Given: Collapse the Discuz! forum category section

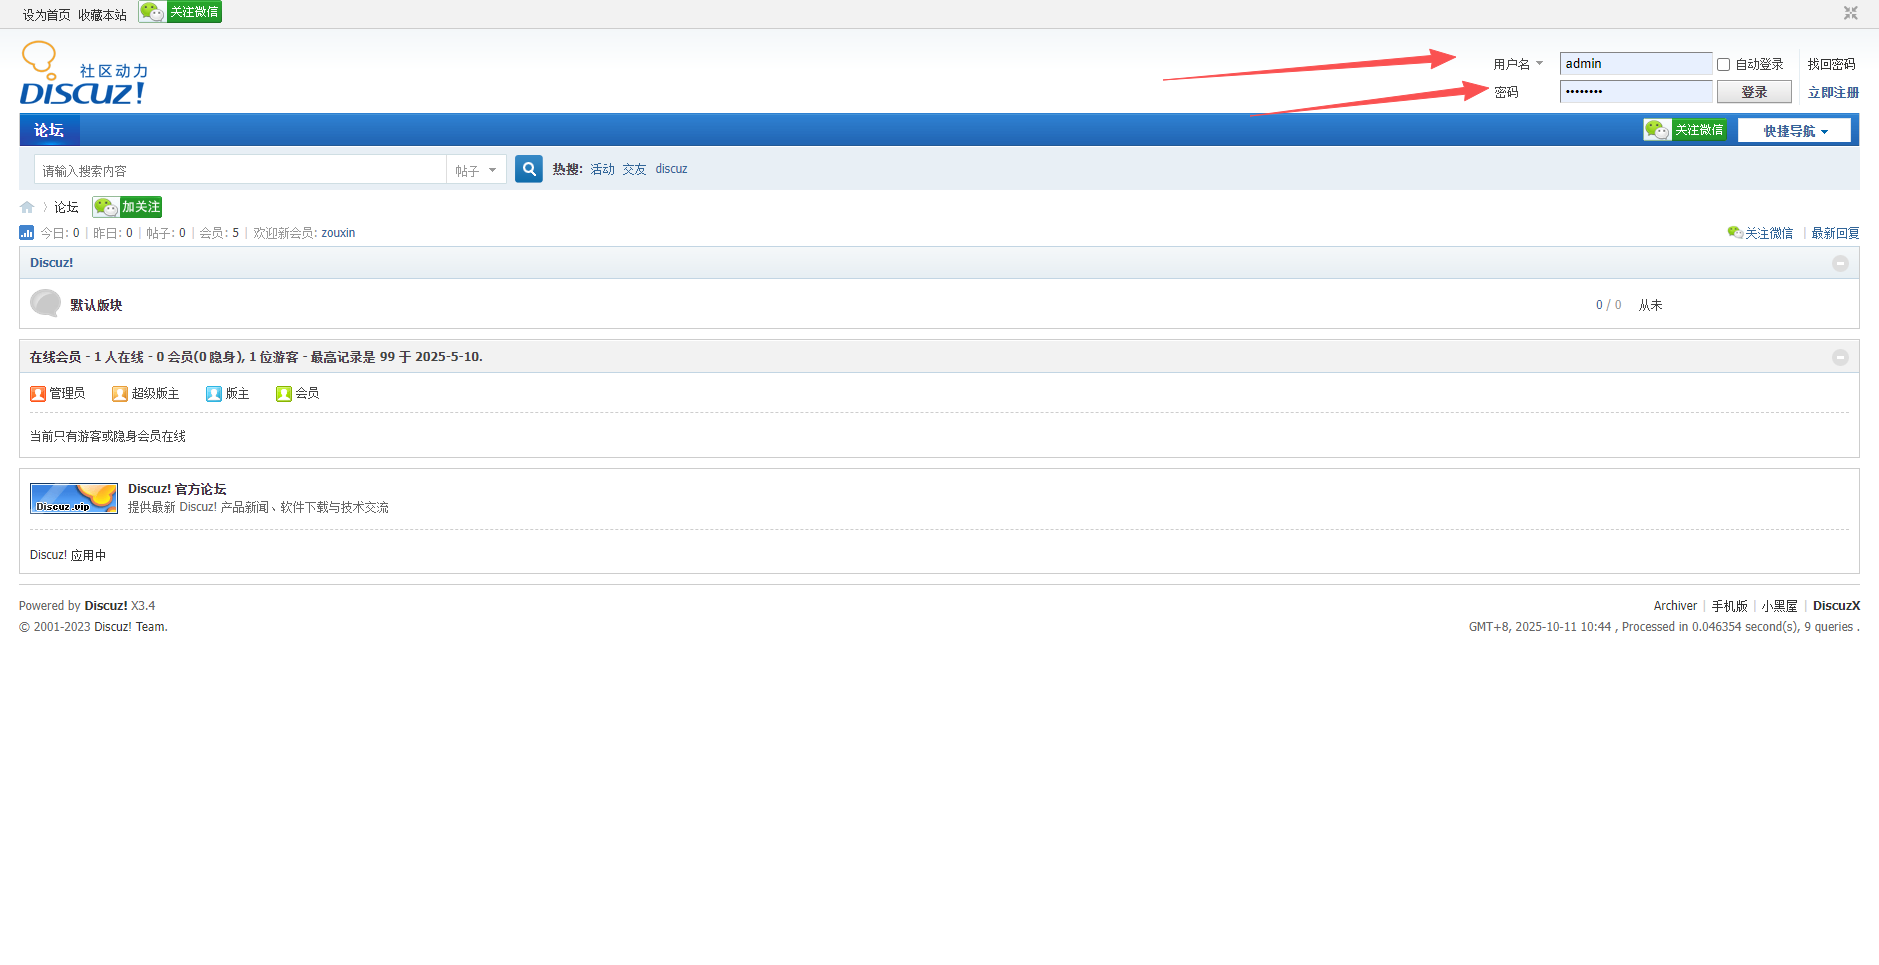Looking at the screenshot, I should point(1839,263).
